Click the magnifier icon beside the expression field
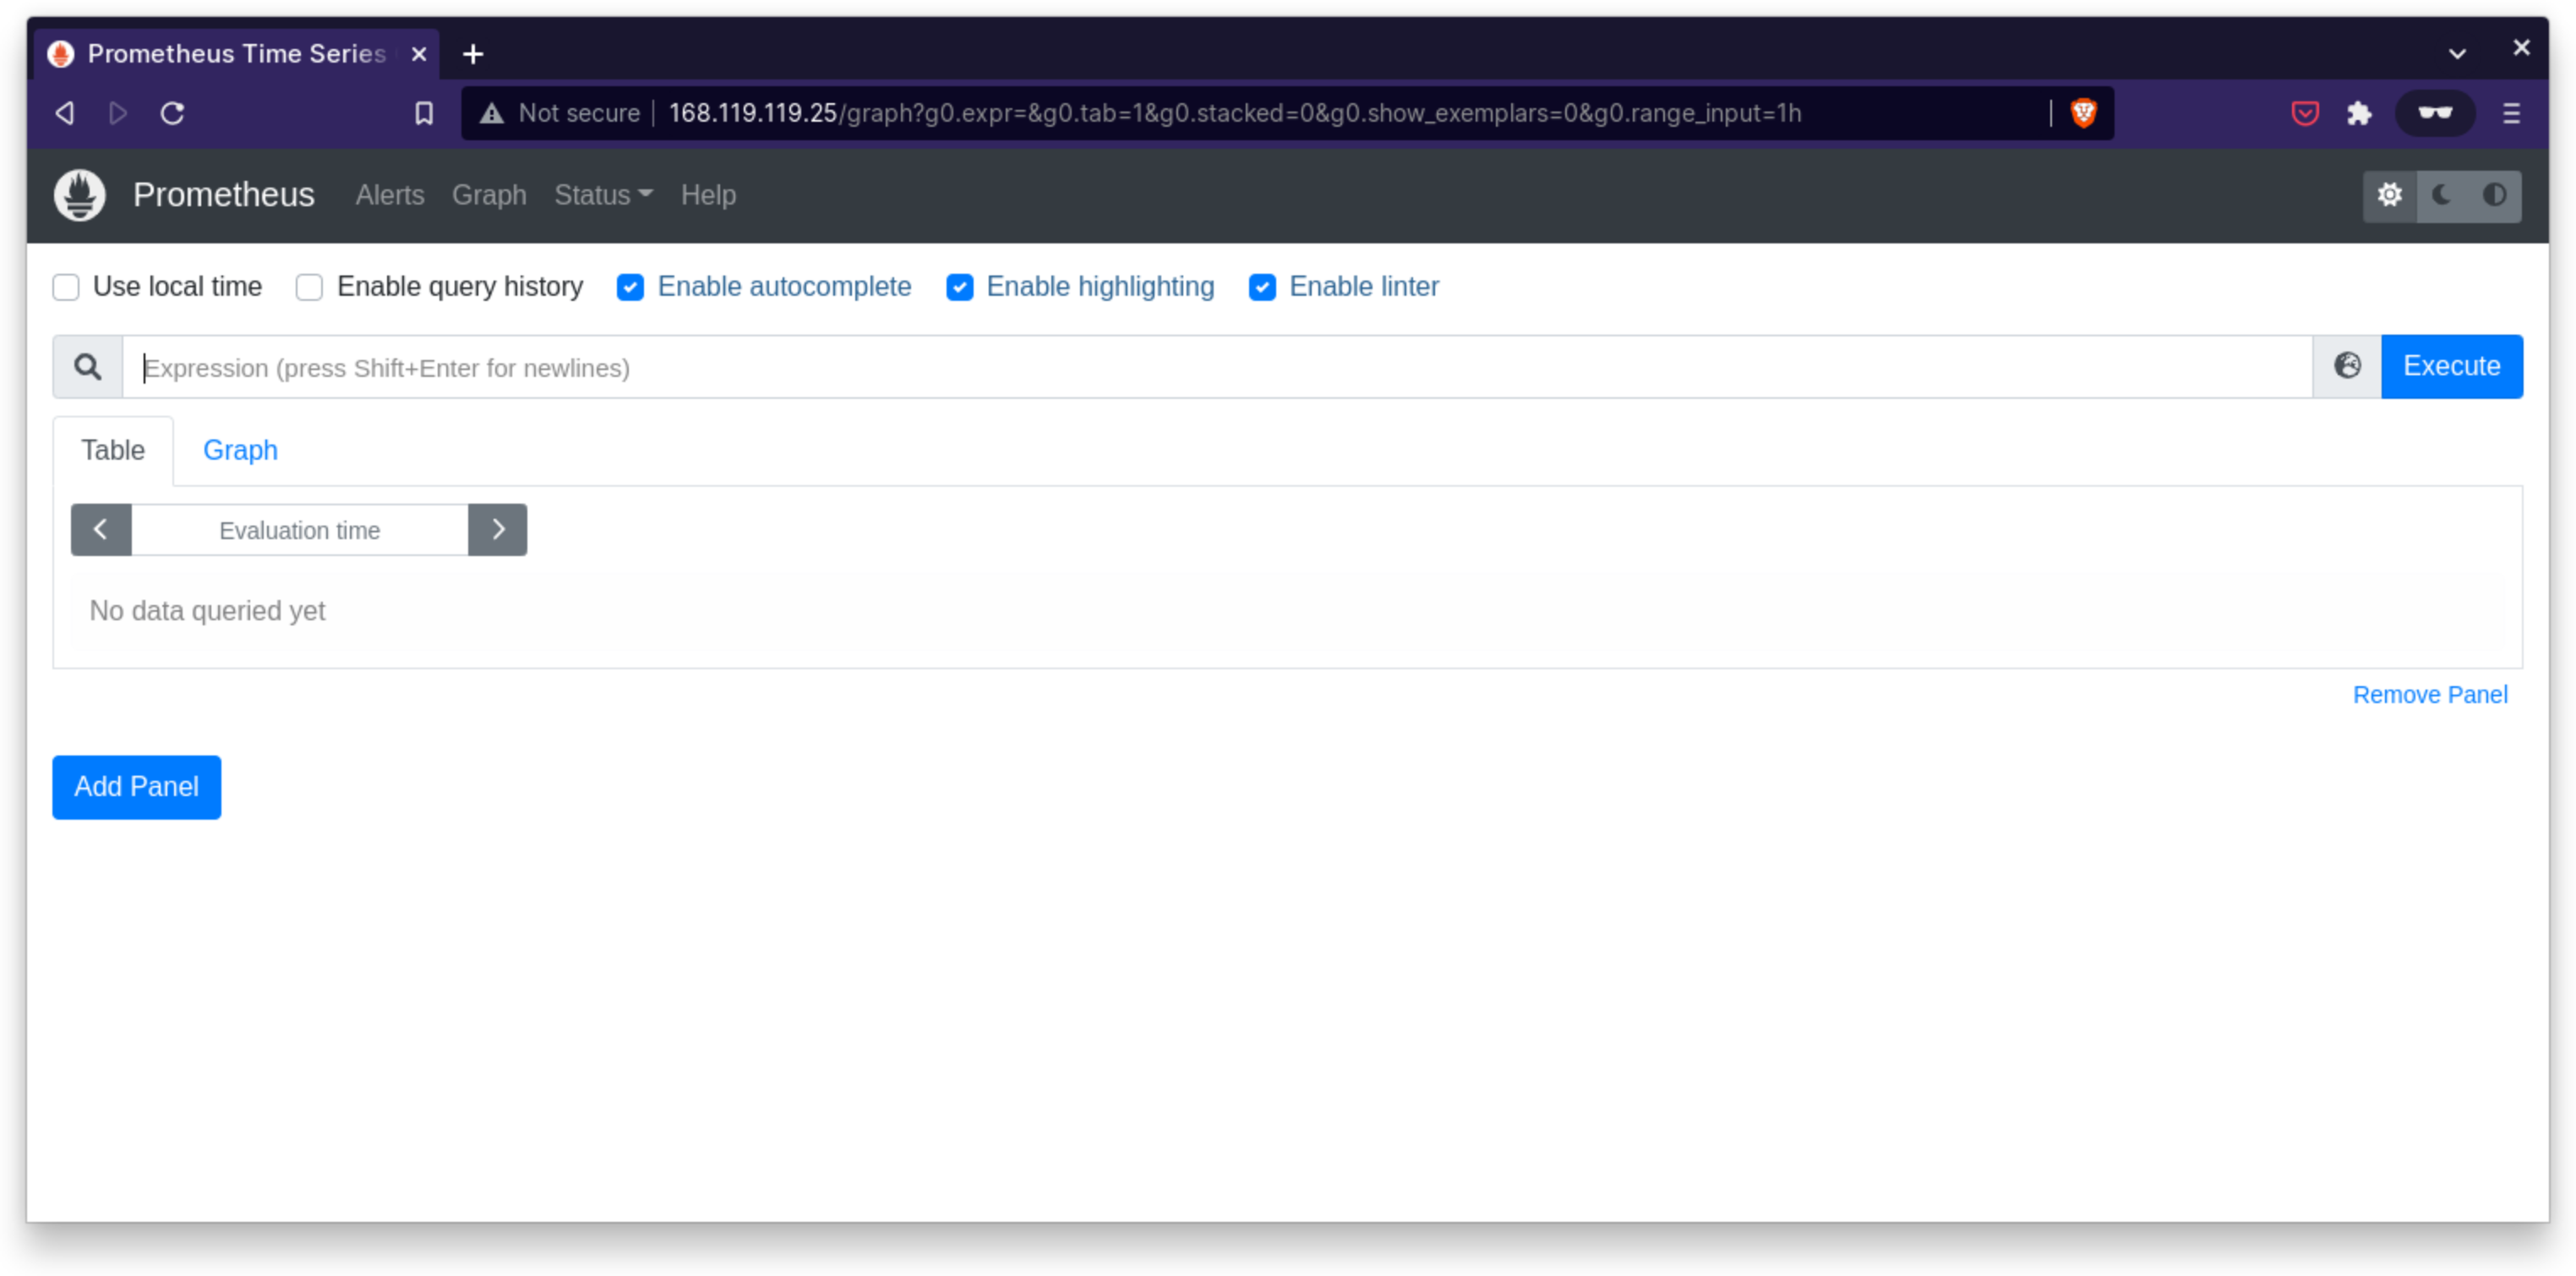Image resolution: width=2576 pixels, height=1276 pixels. click(x=88, y=366)
